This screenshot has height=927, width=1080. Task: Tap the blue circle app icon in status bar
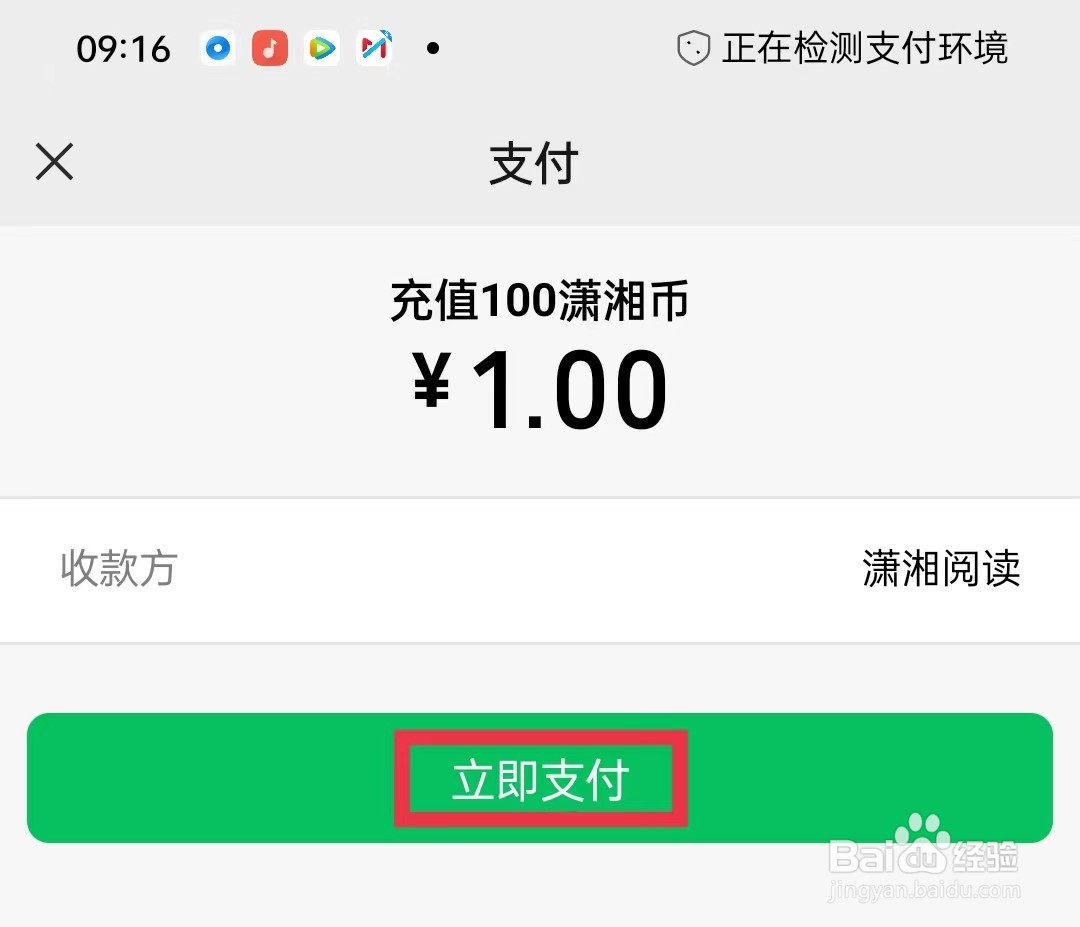tap(218, 48)
